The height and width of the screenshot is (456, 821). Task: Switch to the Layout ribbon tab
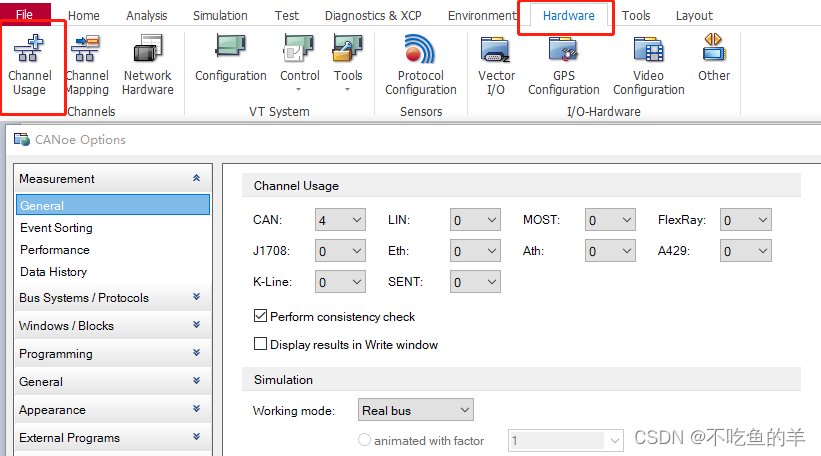click(694, 16)
